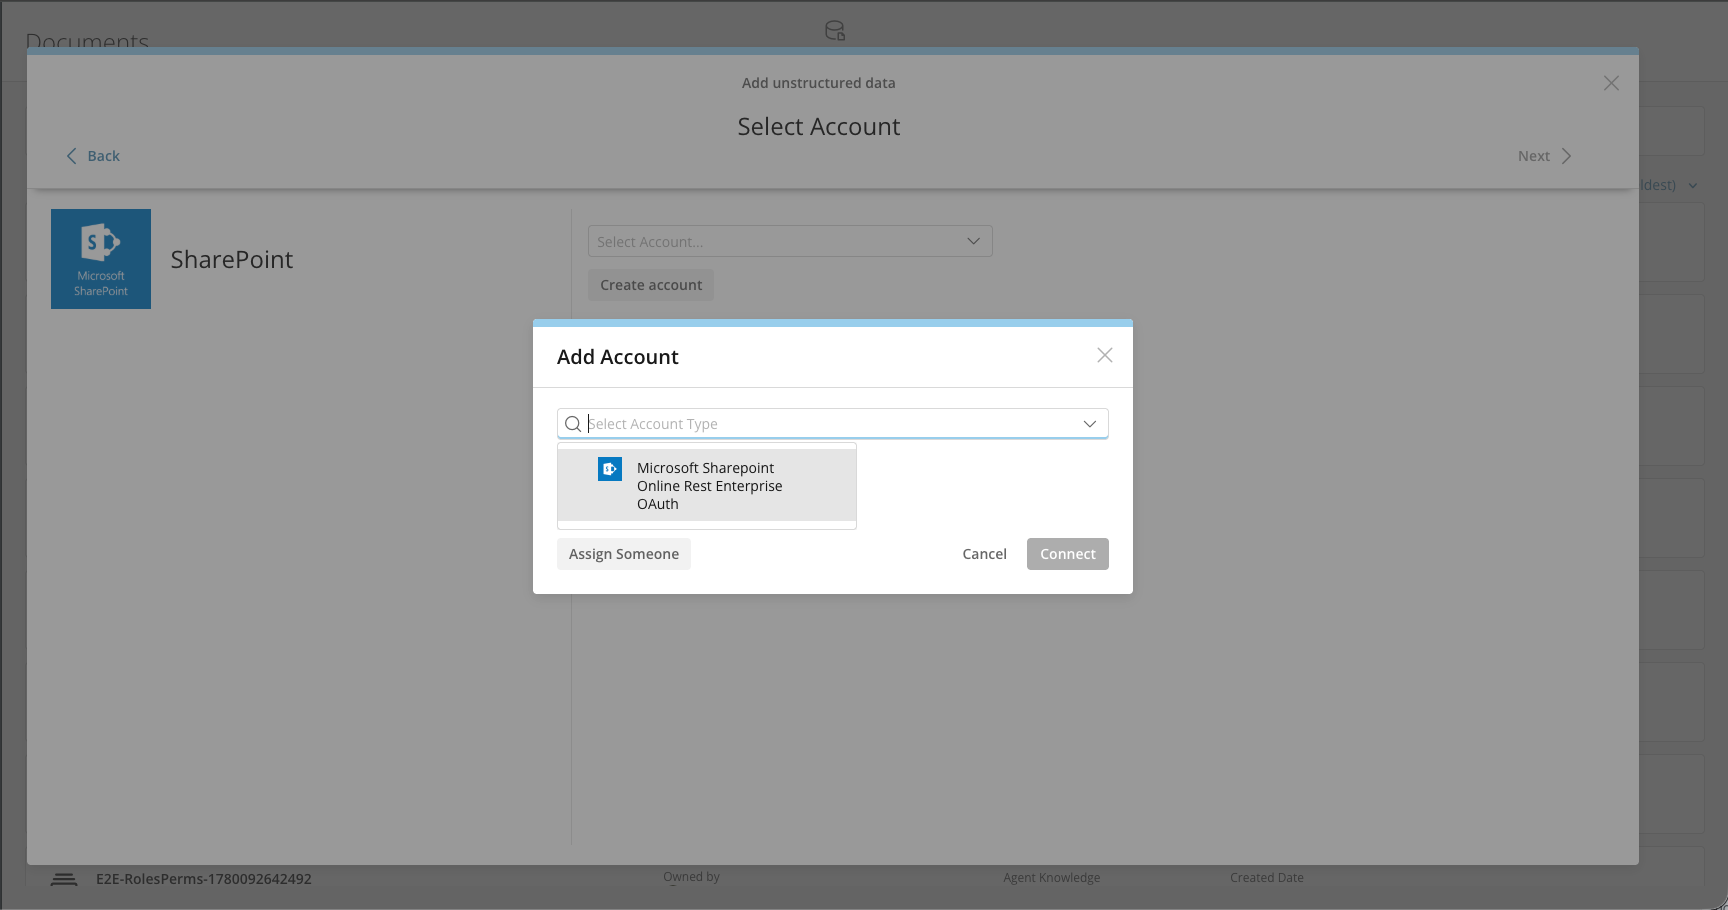This screenshot has height=910, width=1728.
Task: Click the Add Account dialog title
Action: coord(618,357)
